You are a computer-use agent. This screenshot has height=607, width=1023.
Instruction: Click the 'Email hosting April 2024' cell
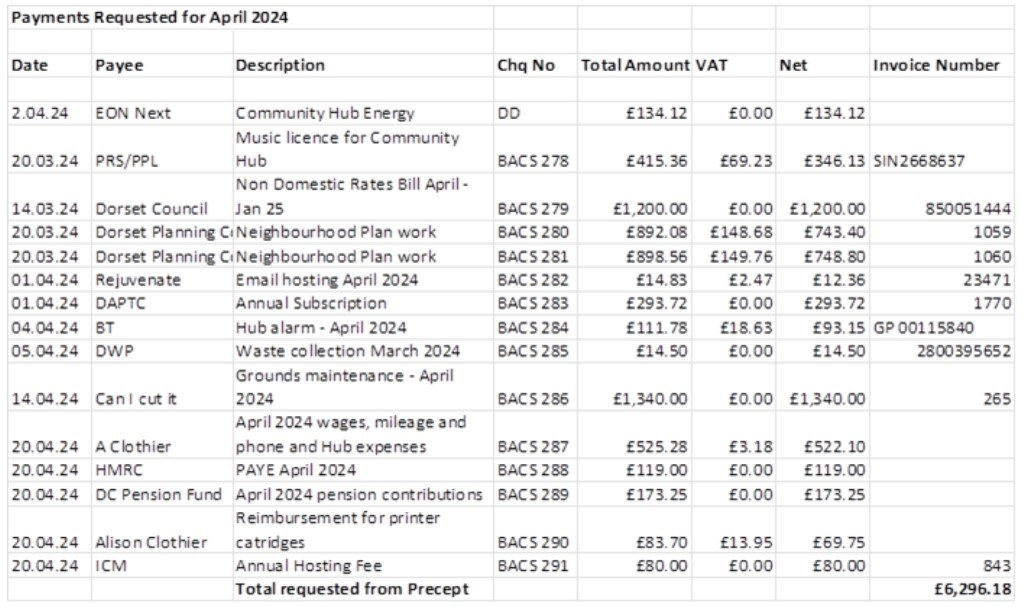(327, 280)
